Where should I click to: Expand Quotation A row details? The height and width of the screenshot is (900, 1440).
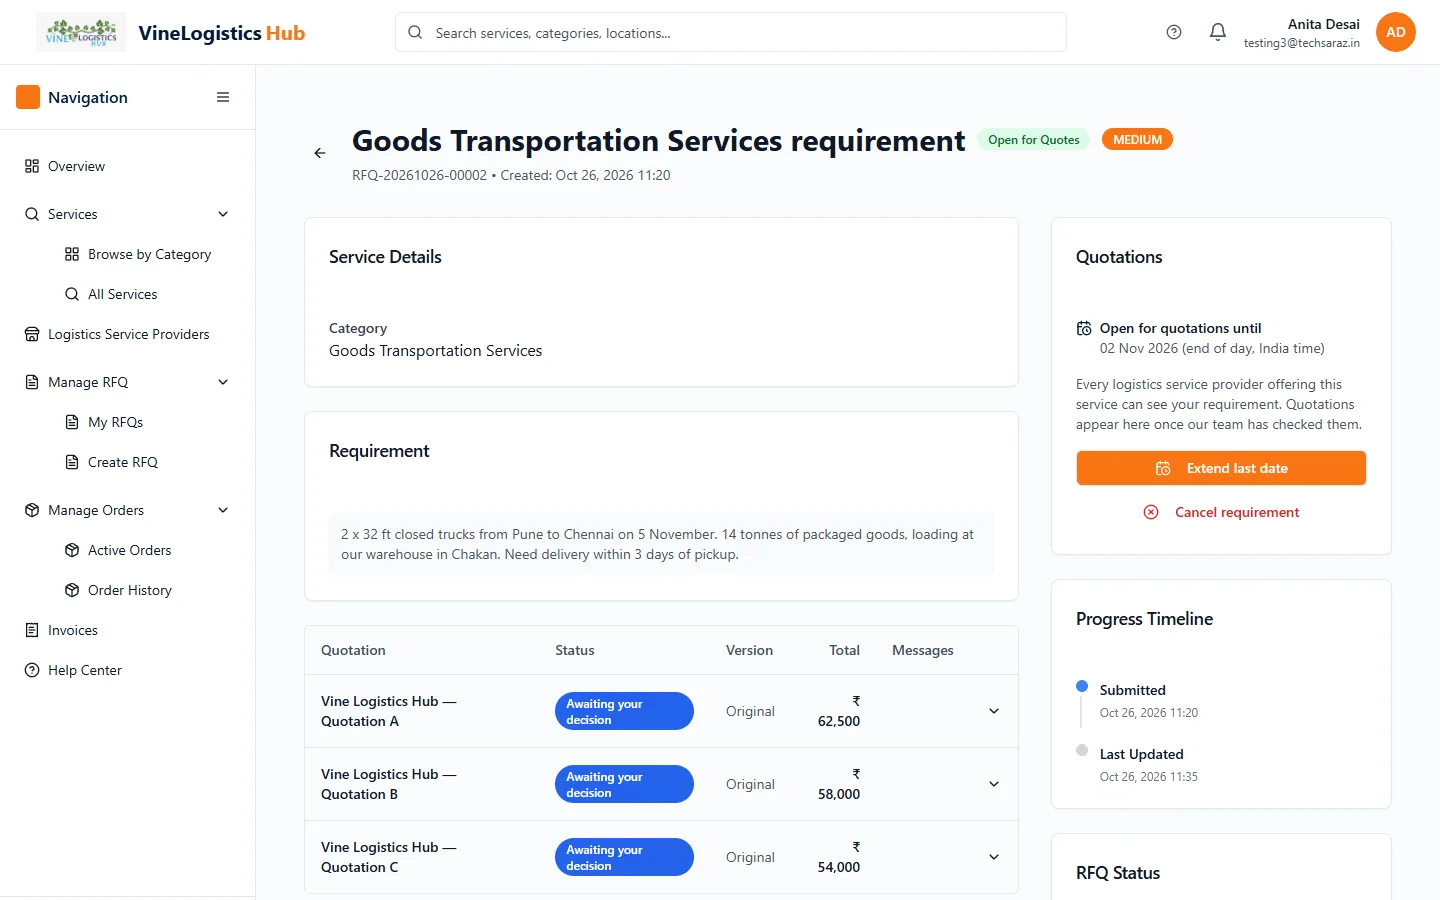pos(994,711)
